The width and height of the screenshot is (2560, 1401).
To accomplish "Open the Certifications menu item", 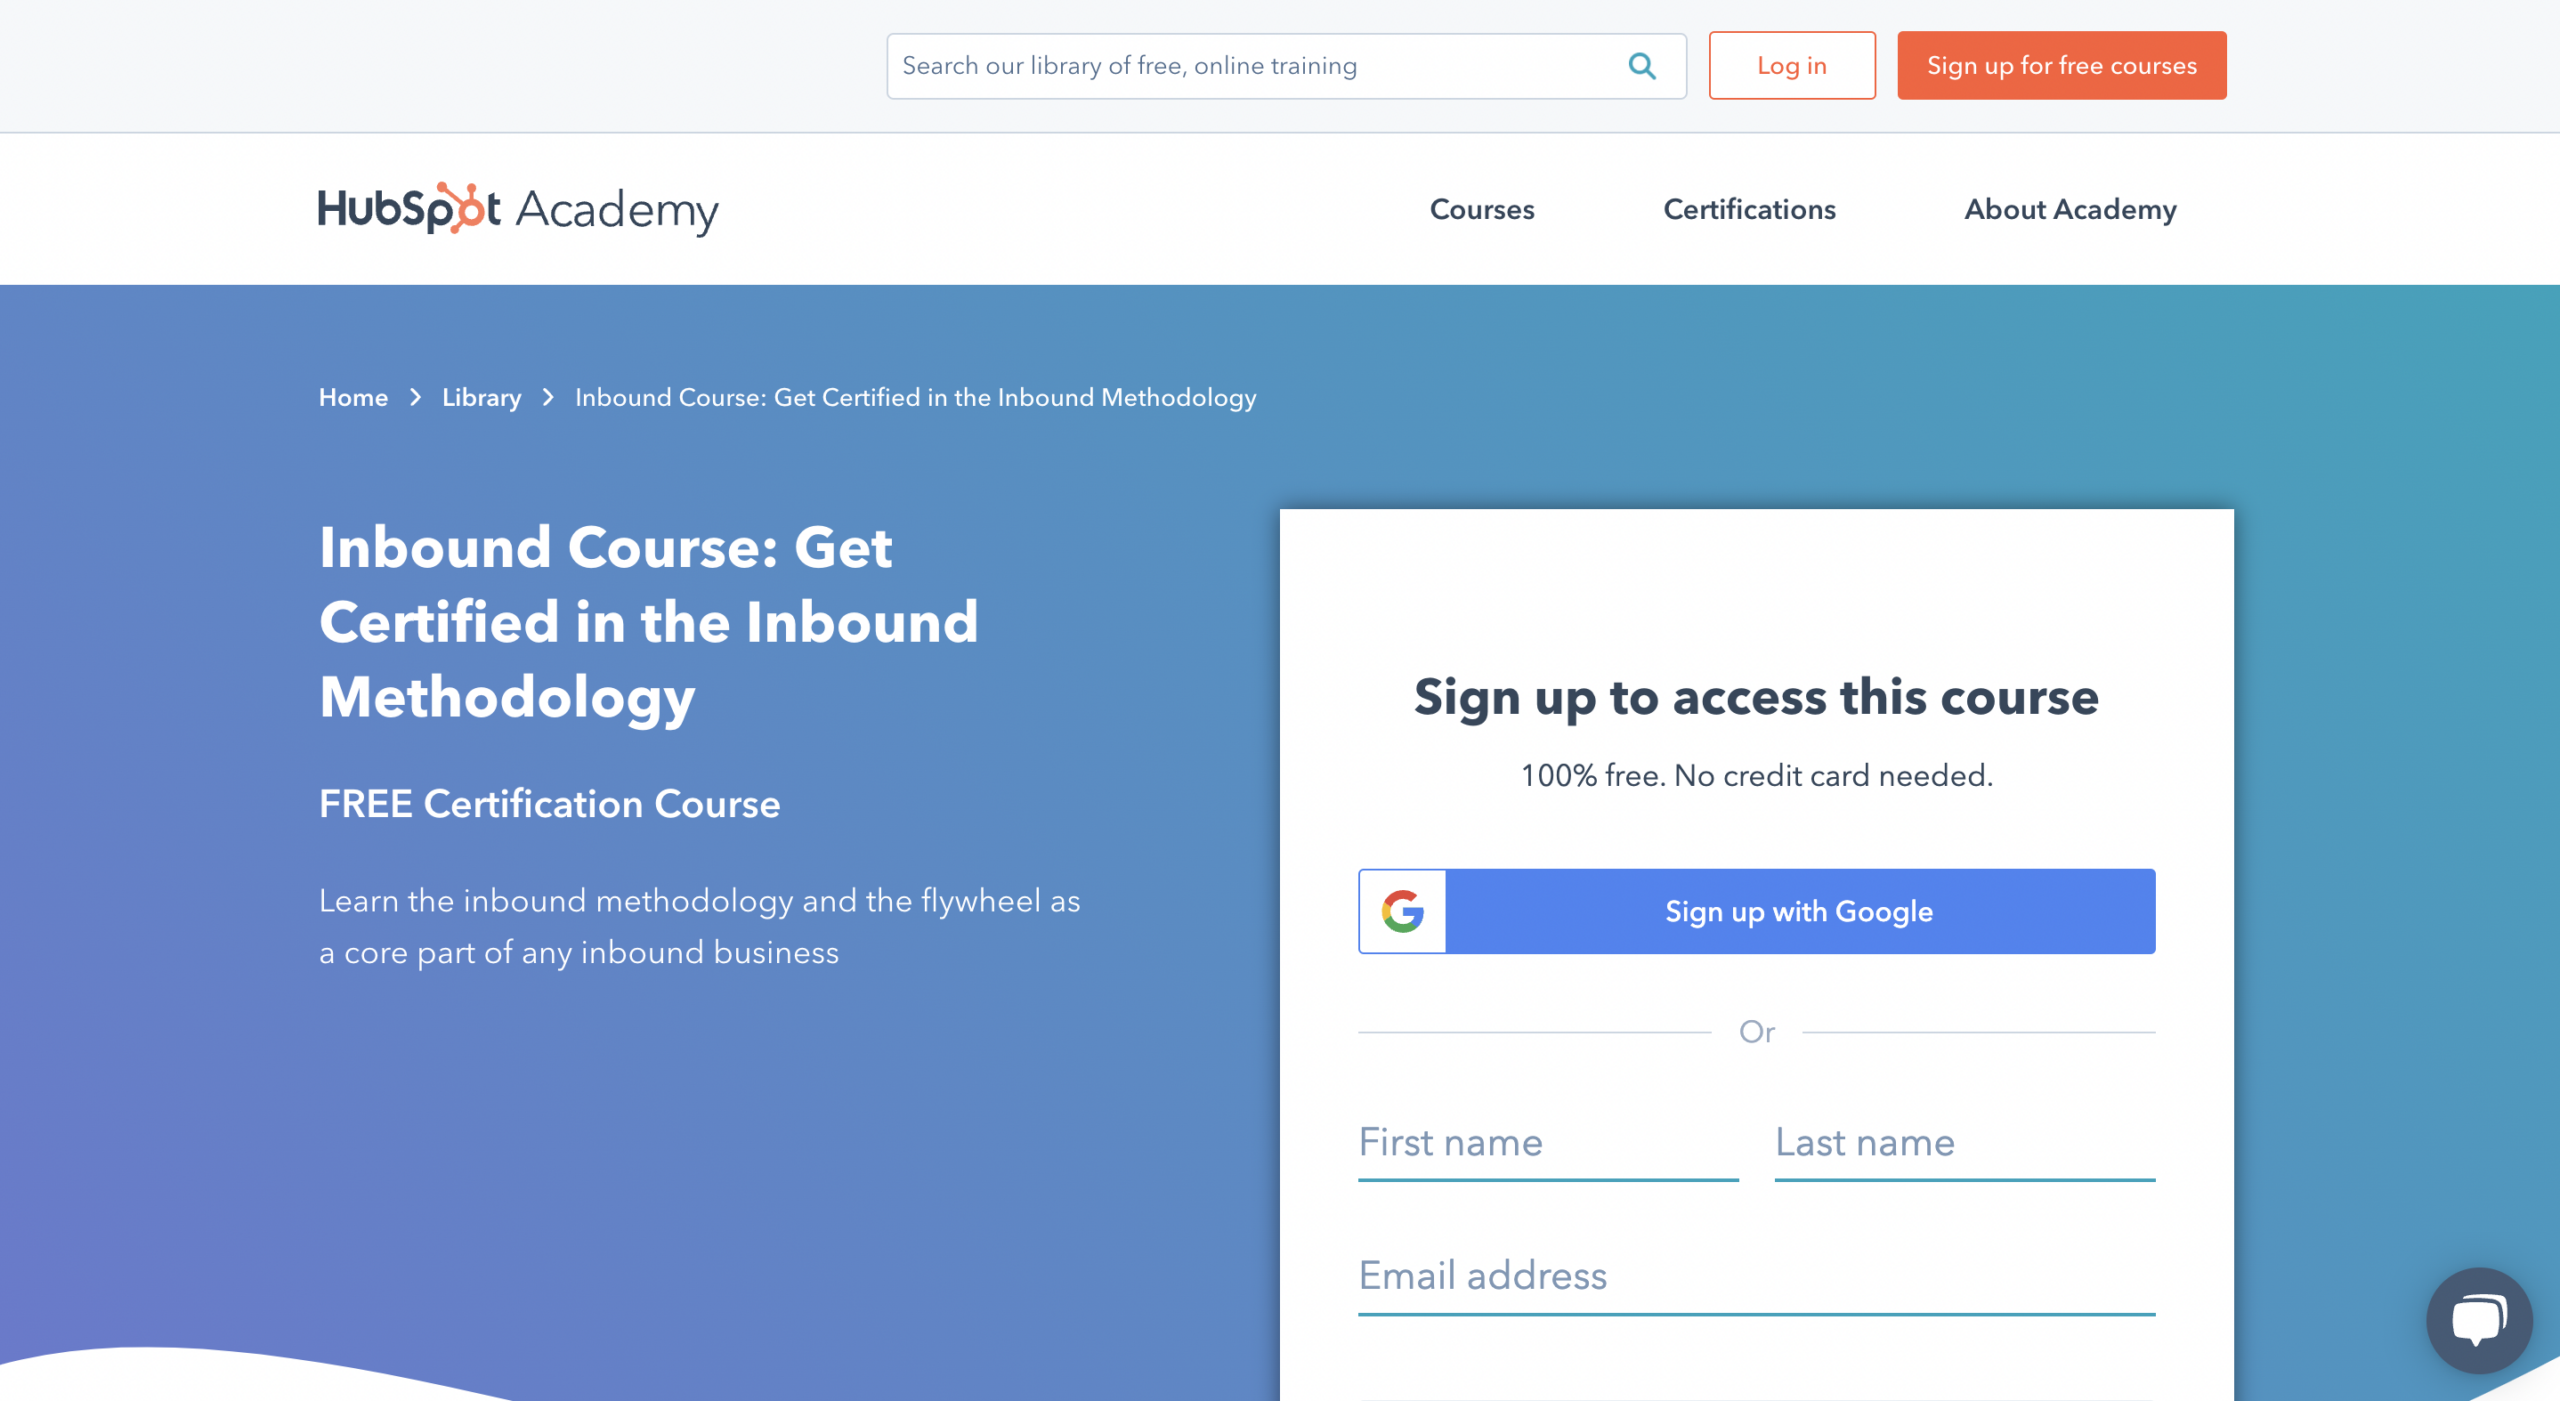I will (x=1749, y=209).
